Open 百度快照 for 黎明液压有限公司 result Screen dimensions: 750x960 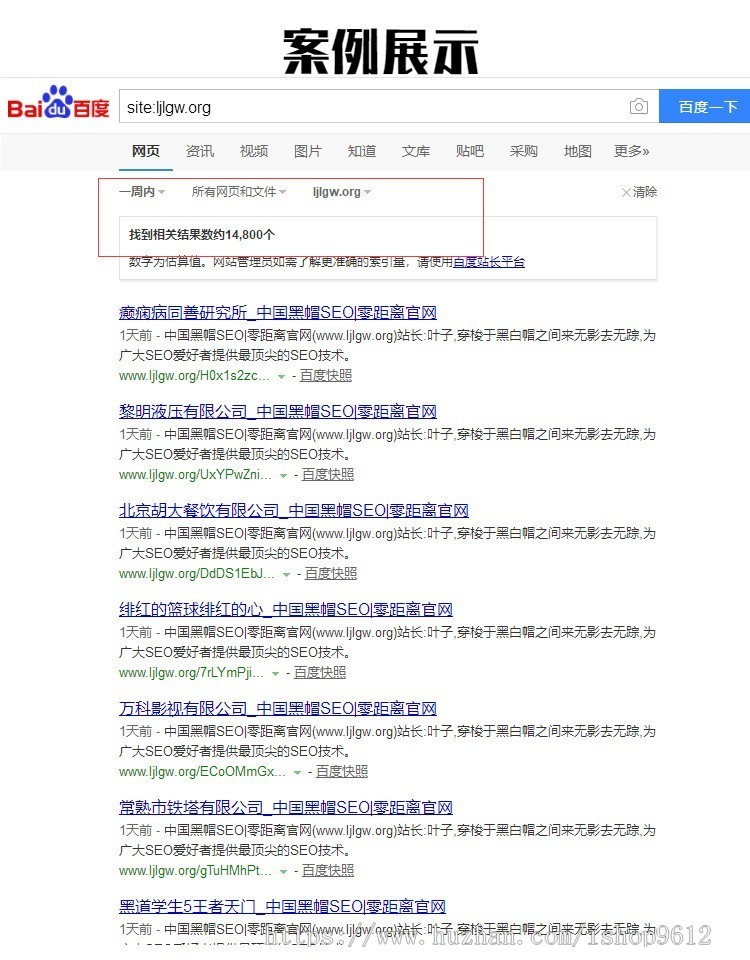[x=328, y=474]
